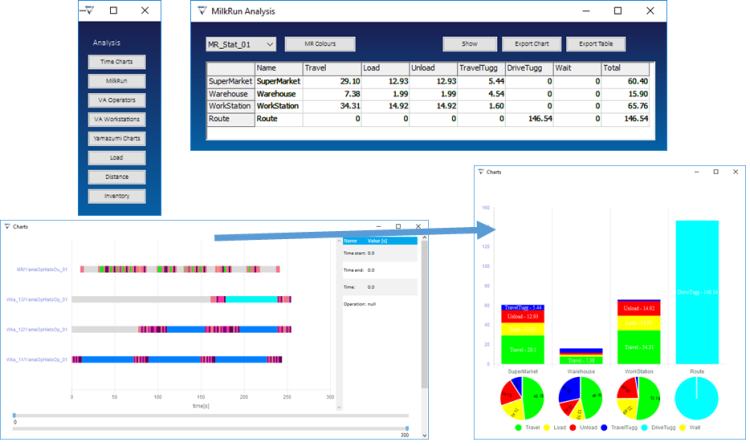Screen dimensions: 750x446
Task: Select the DriveTugg column header
Action: click(x=529, y=68)
